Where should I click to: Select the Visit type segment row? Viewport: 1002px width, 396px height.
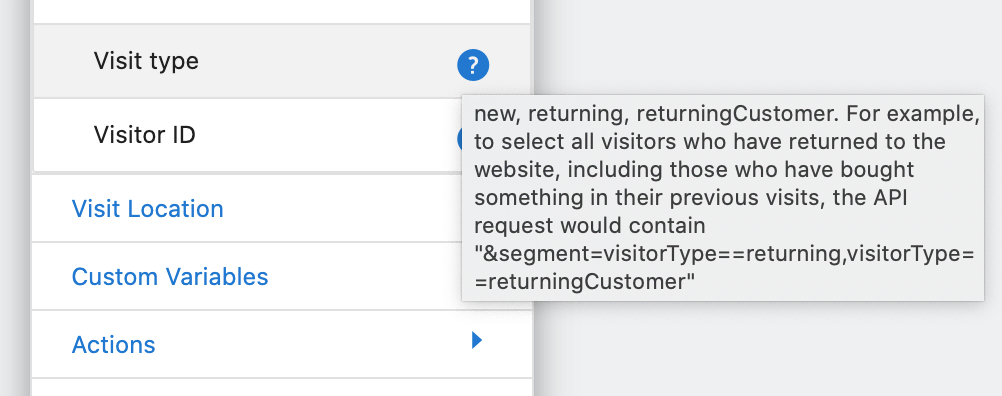(282, 61)
